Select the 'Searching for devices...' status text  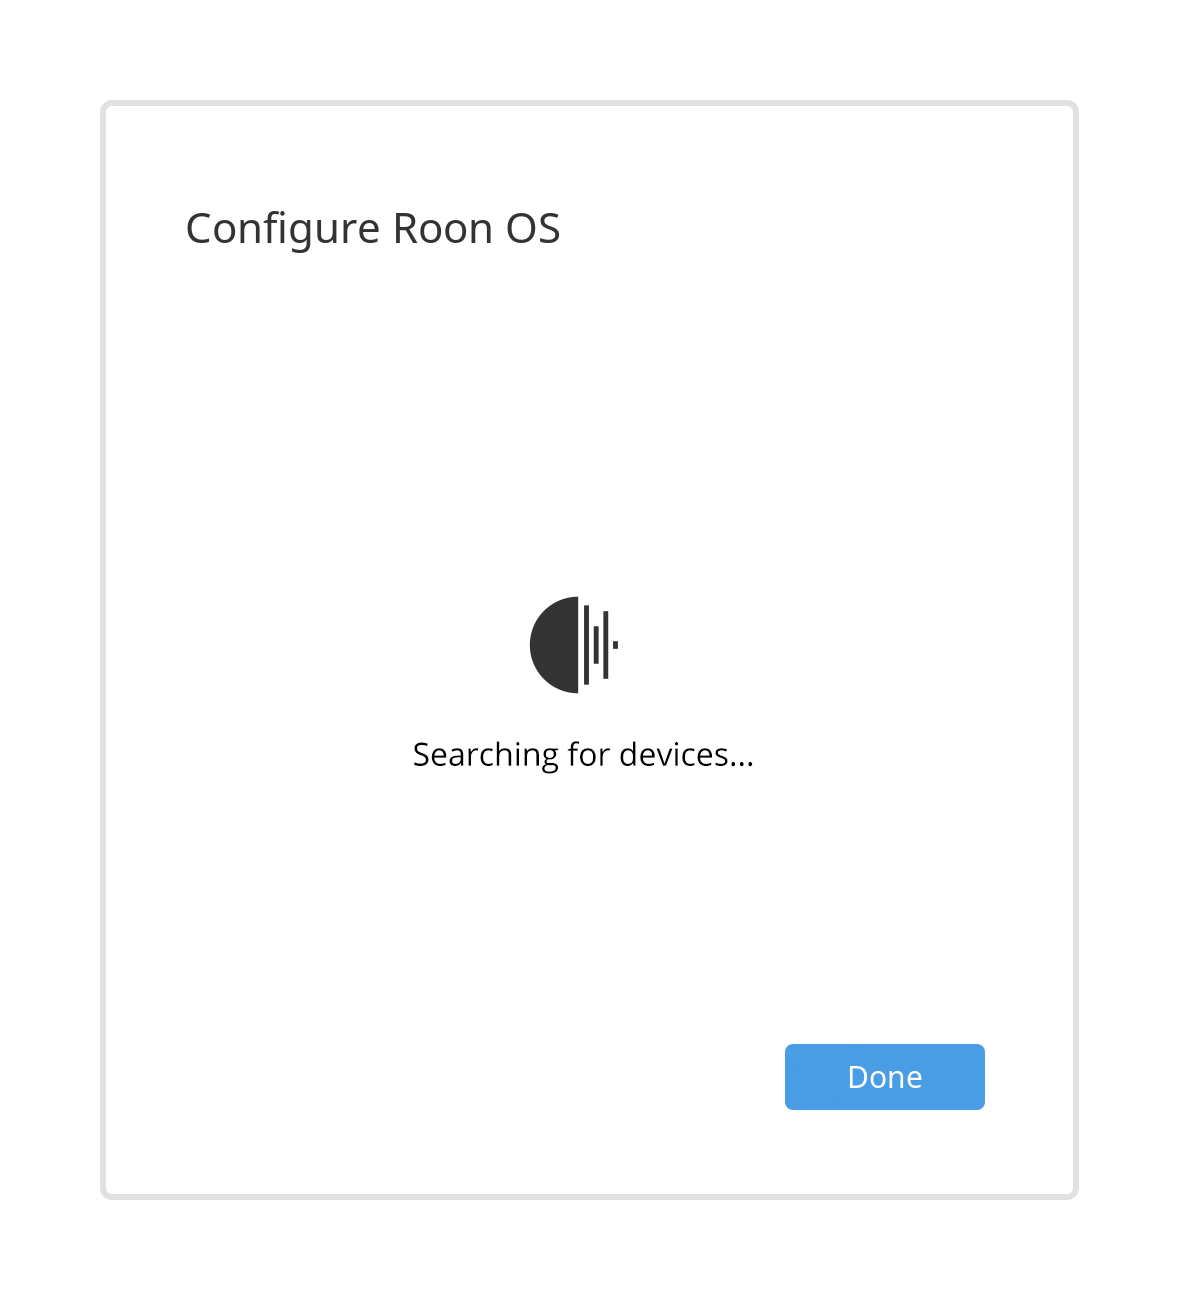click(583, 755)
